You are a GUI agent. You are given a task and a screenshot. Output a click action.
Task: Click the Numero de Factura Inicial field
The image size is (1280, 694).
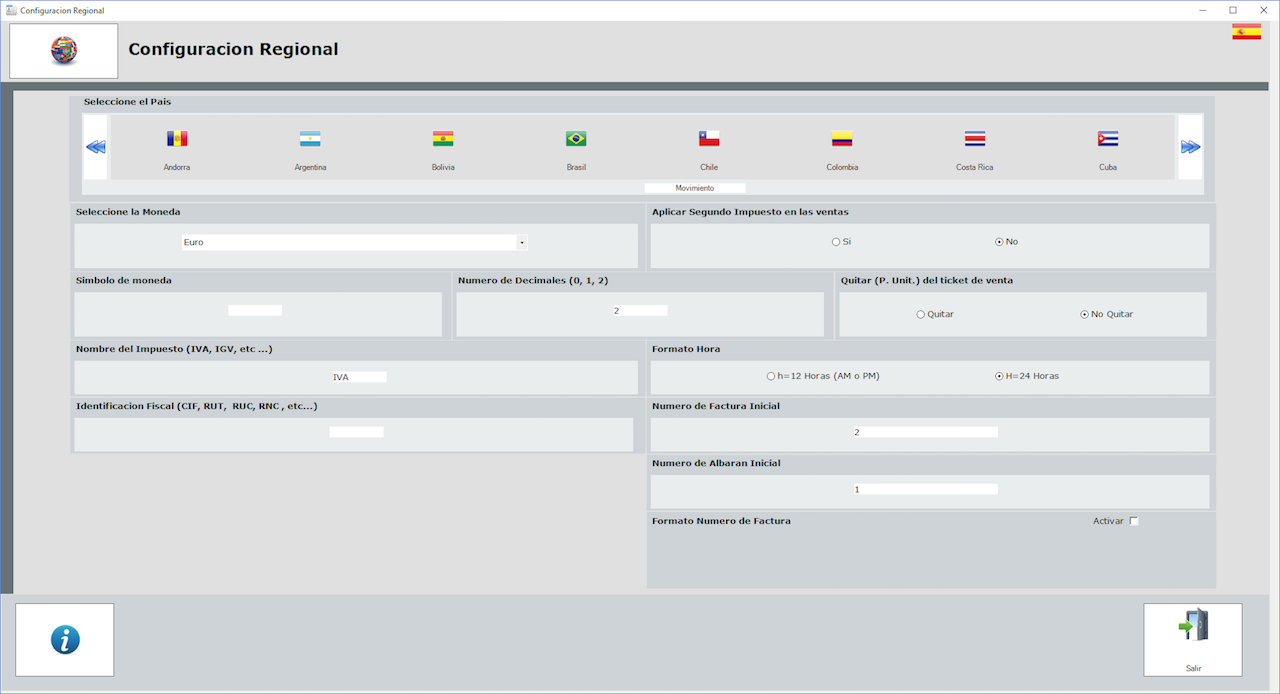(x=925, y=432)
